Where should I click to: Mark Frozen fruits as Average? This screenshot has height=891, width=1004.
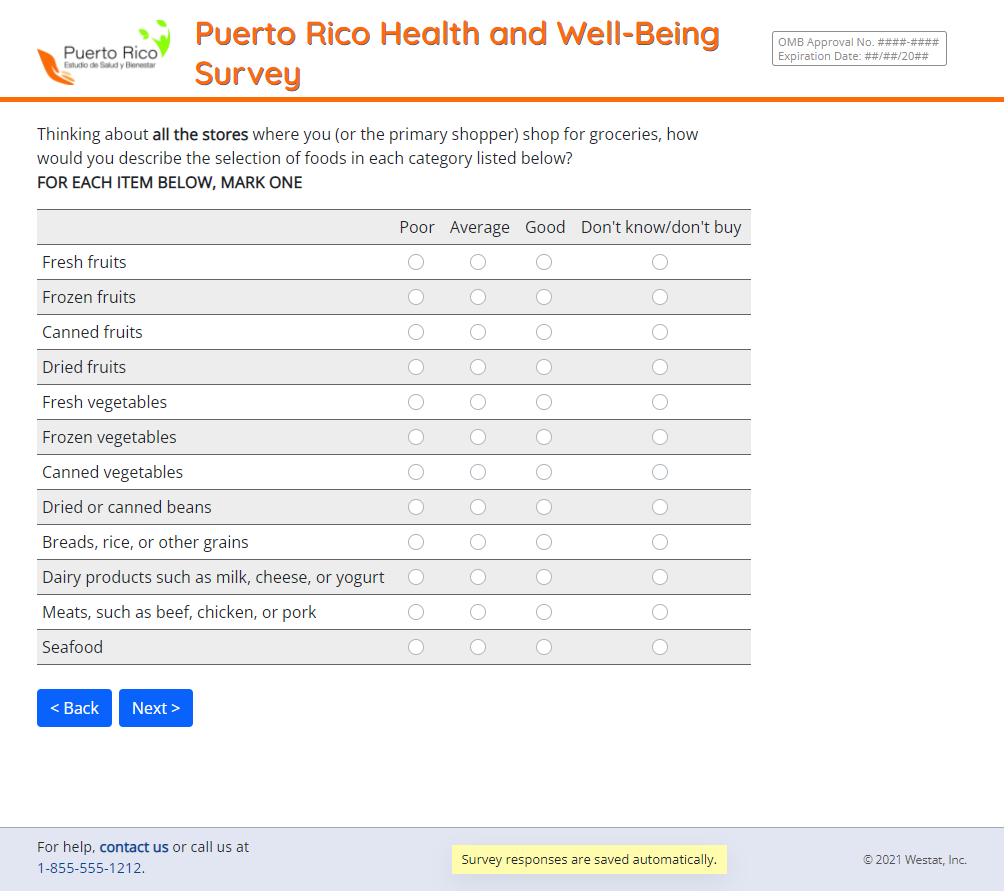(x=478, y=297)
